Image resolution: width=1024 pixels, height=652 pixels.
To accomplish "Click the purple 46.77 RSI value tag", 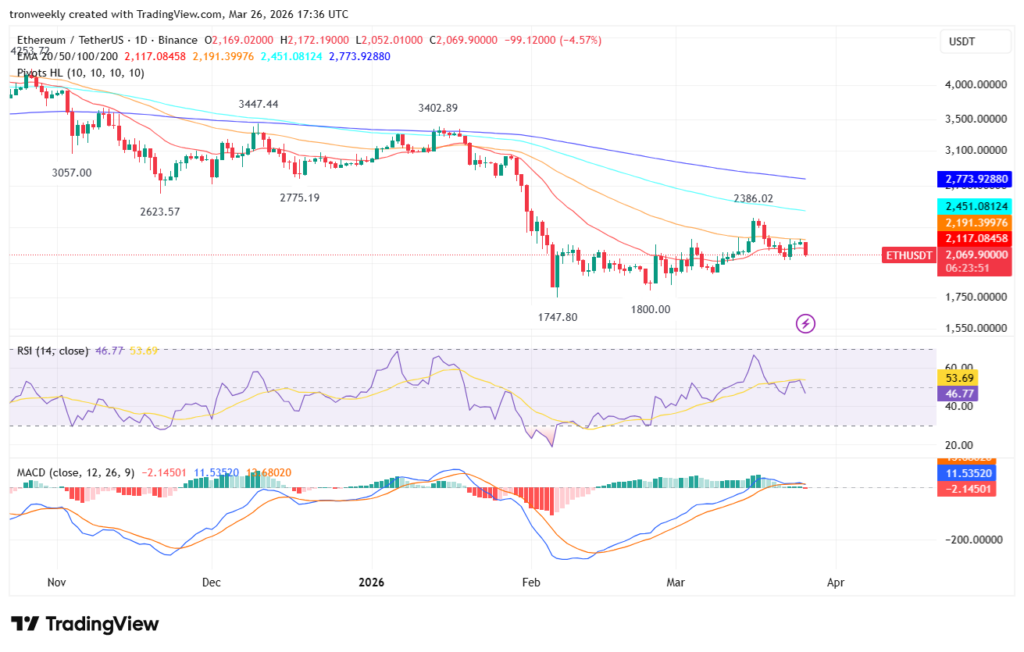I will 958,393.
